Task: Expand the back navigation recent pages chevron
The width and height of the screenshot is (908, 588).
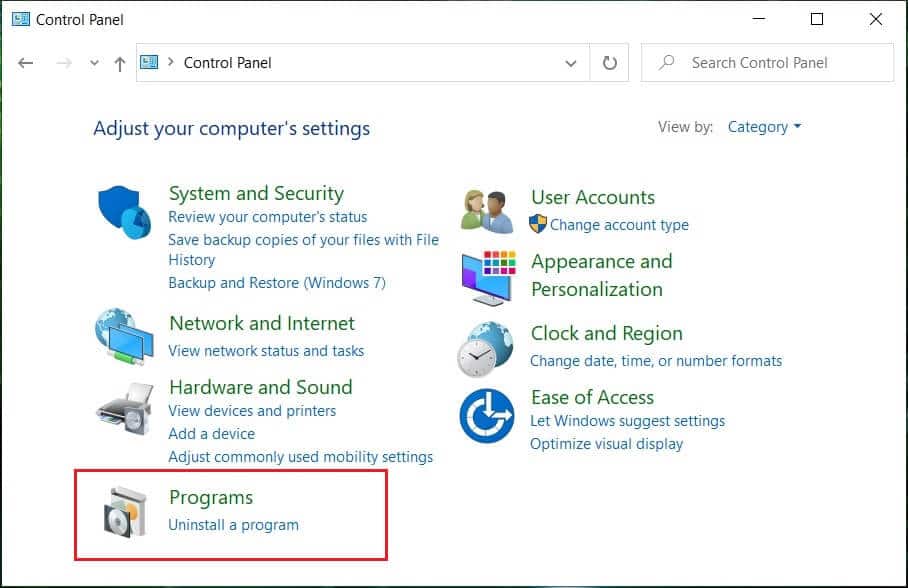Action: 93,62
